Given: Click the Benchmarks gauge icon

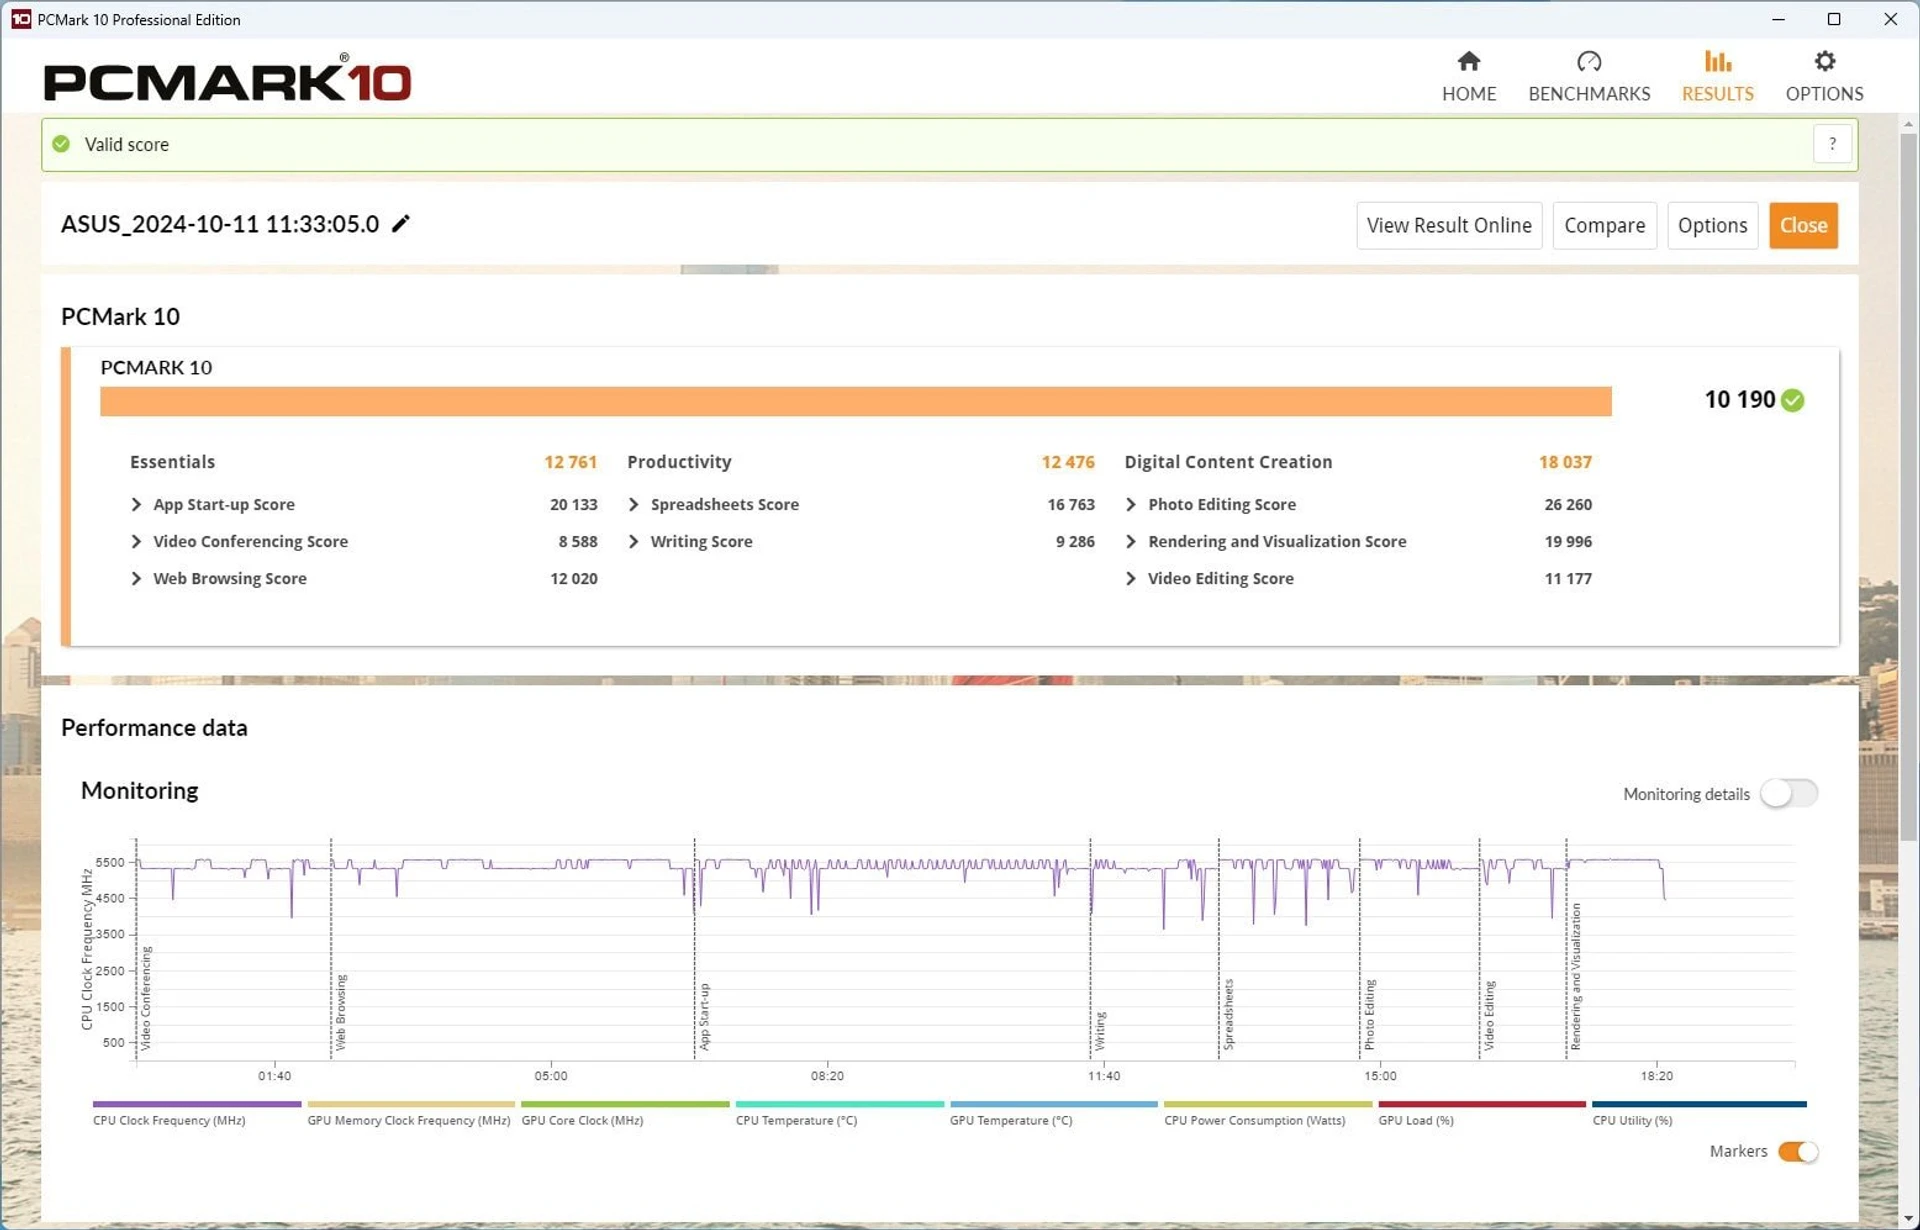Looking at the screenshot, I should pyautogui.click(x=1588, y=62).
